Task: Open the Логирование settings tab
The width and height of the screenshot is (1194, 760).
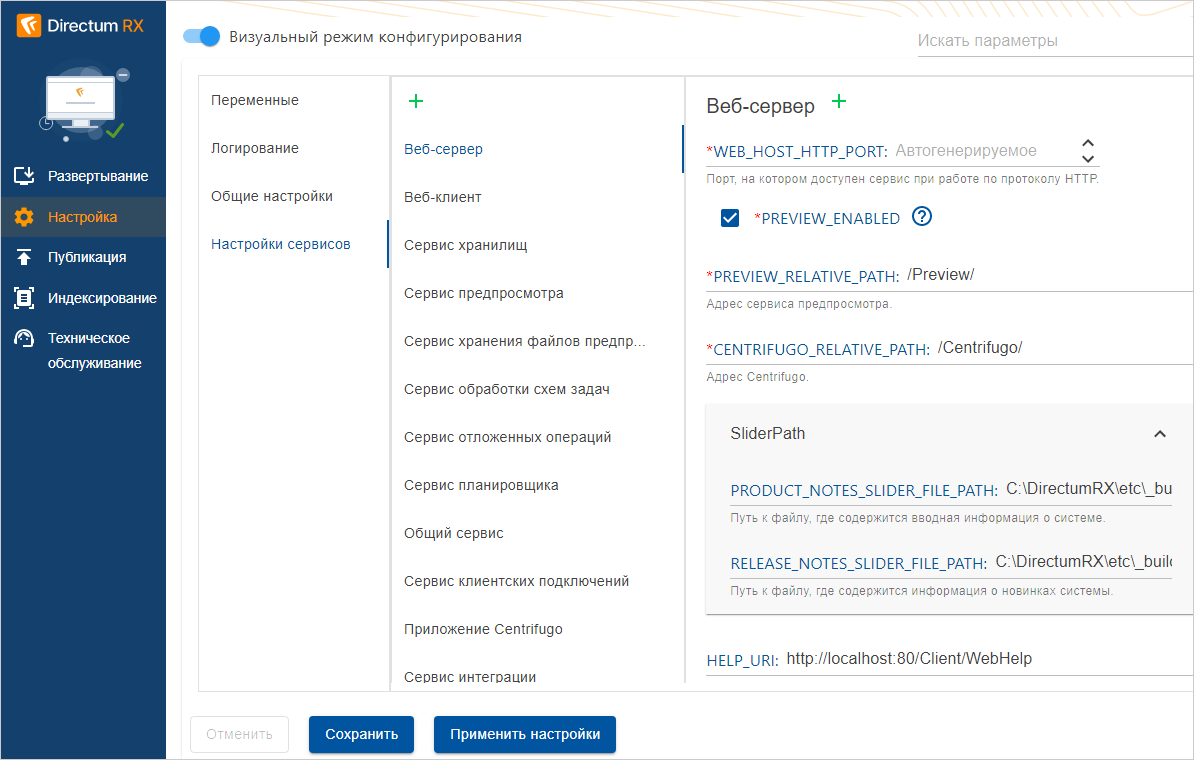Action: click(255, 148)
